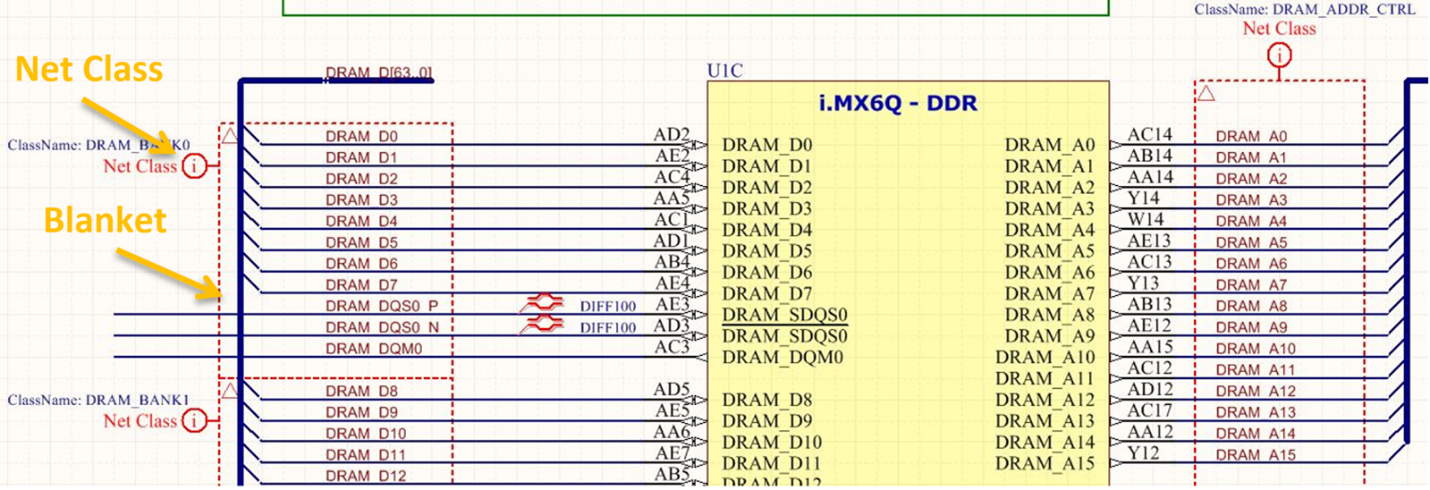Click the triangle marker of the DRAM_ADDR_CTRL blanket
The height and width of the screenshot is (490, 1430).
pos(1206,93)
